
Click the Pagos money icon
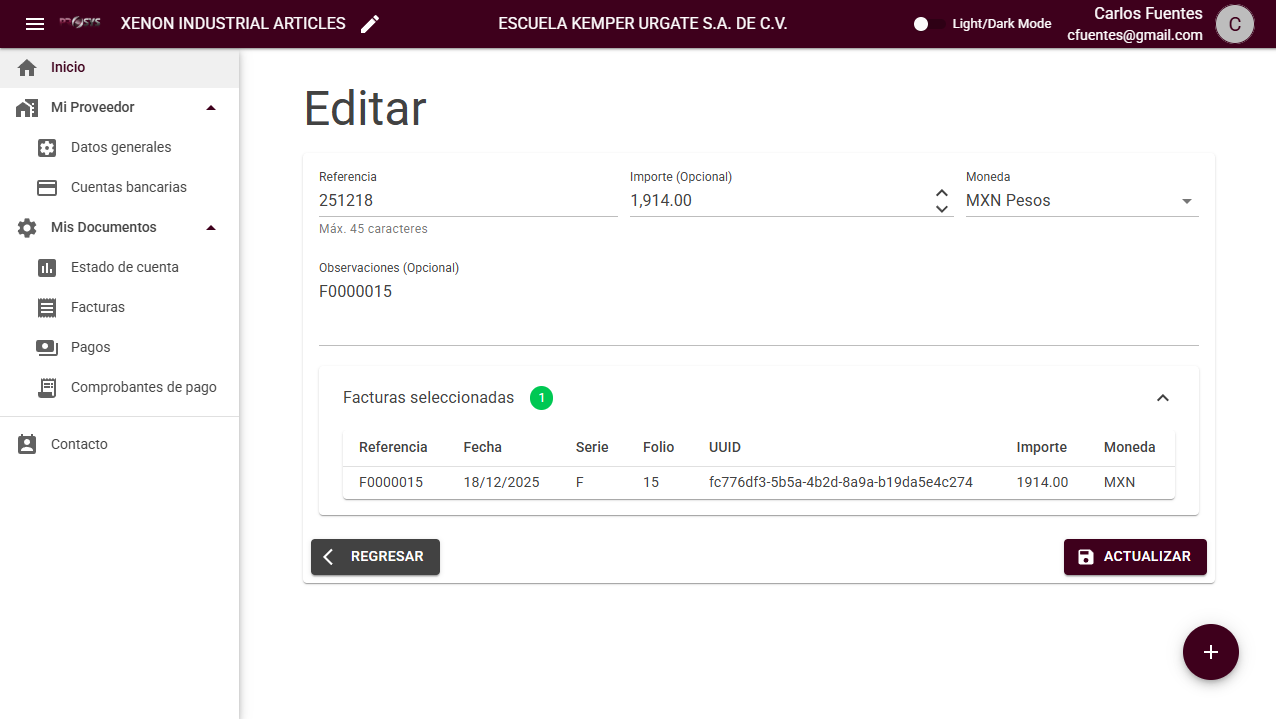pyautogui.click(x=47, y=348)
